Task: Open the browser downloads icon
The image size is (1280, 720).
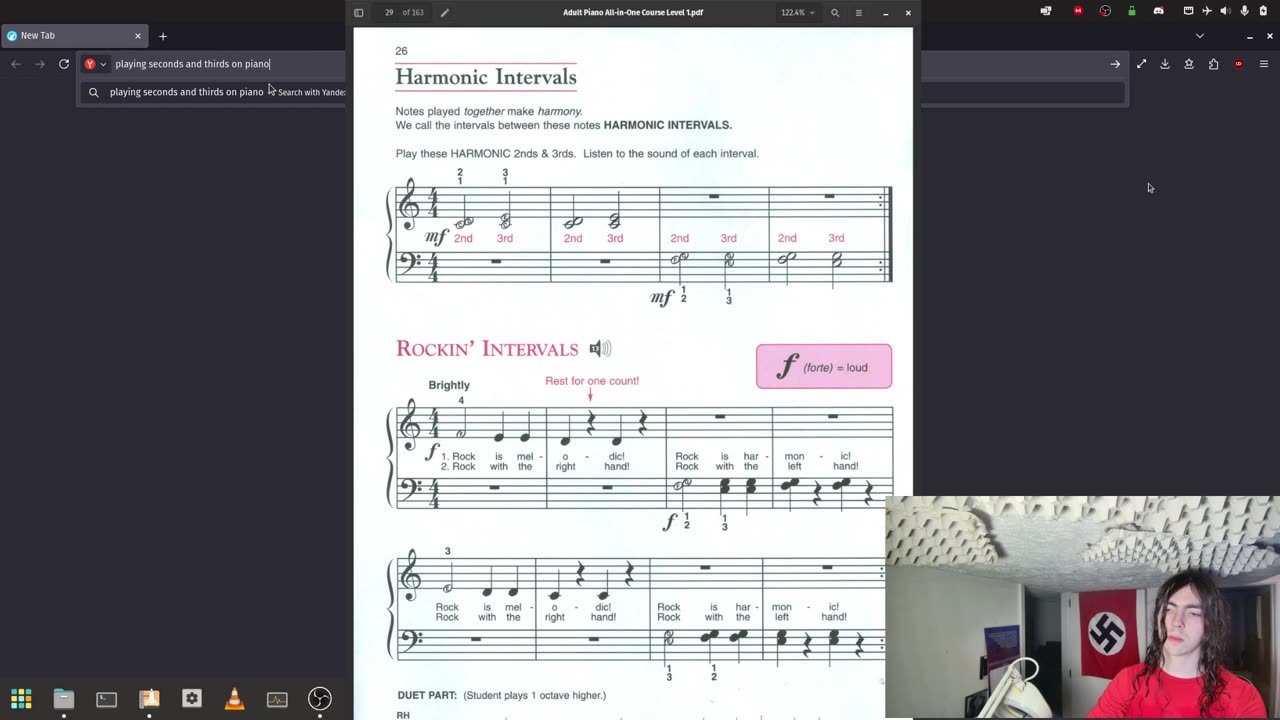Action: point(1165,64)
